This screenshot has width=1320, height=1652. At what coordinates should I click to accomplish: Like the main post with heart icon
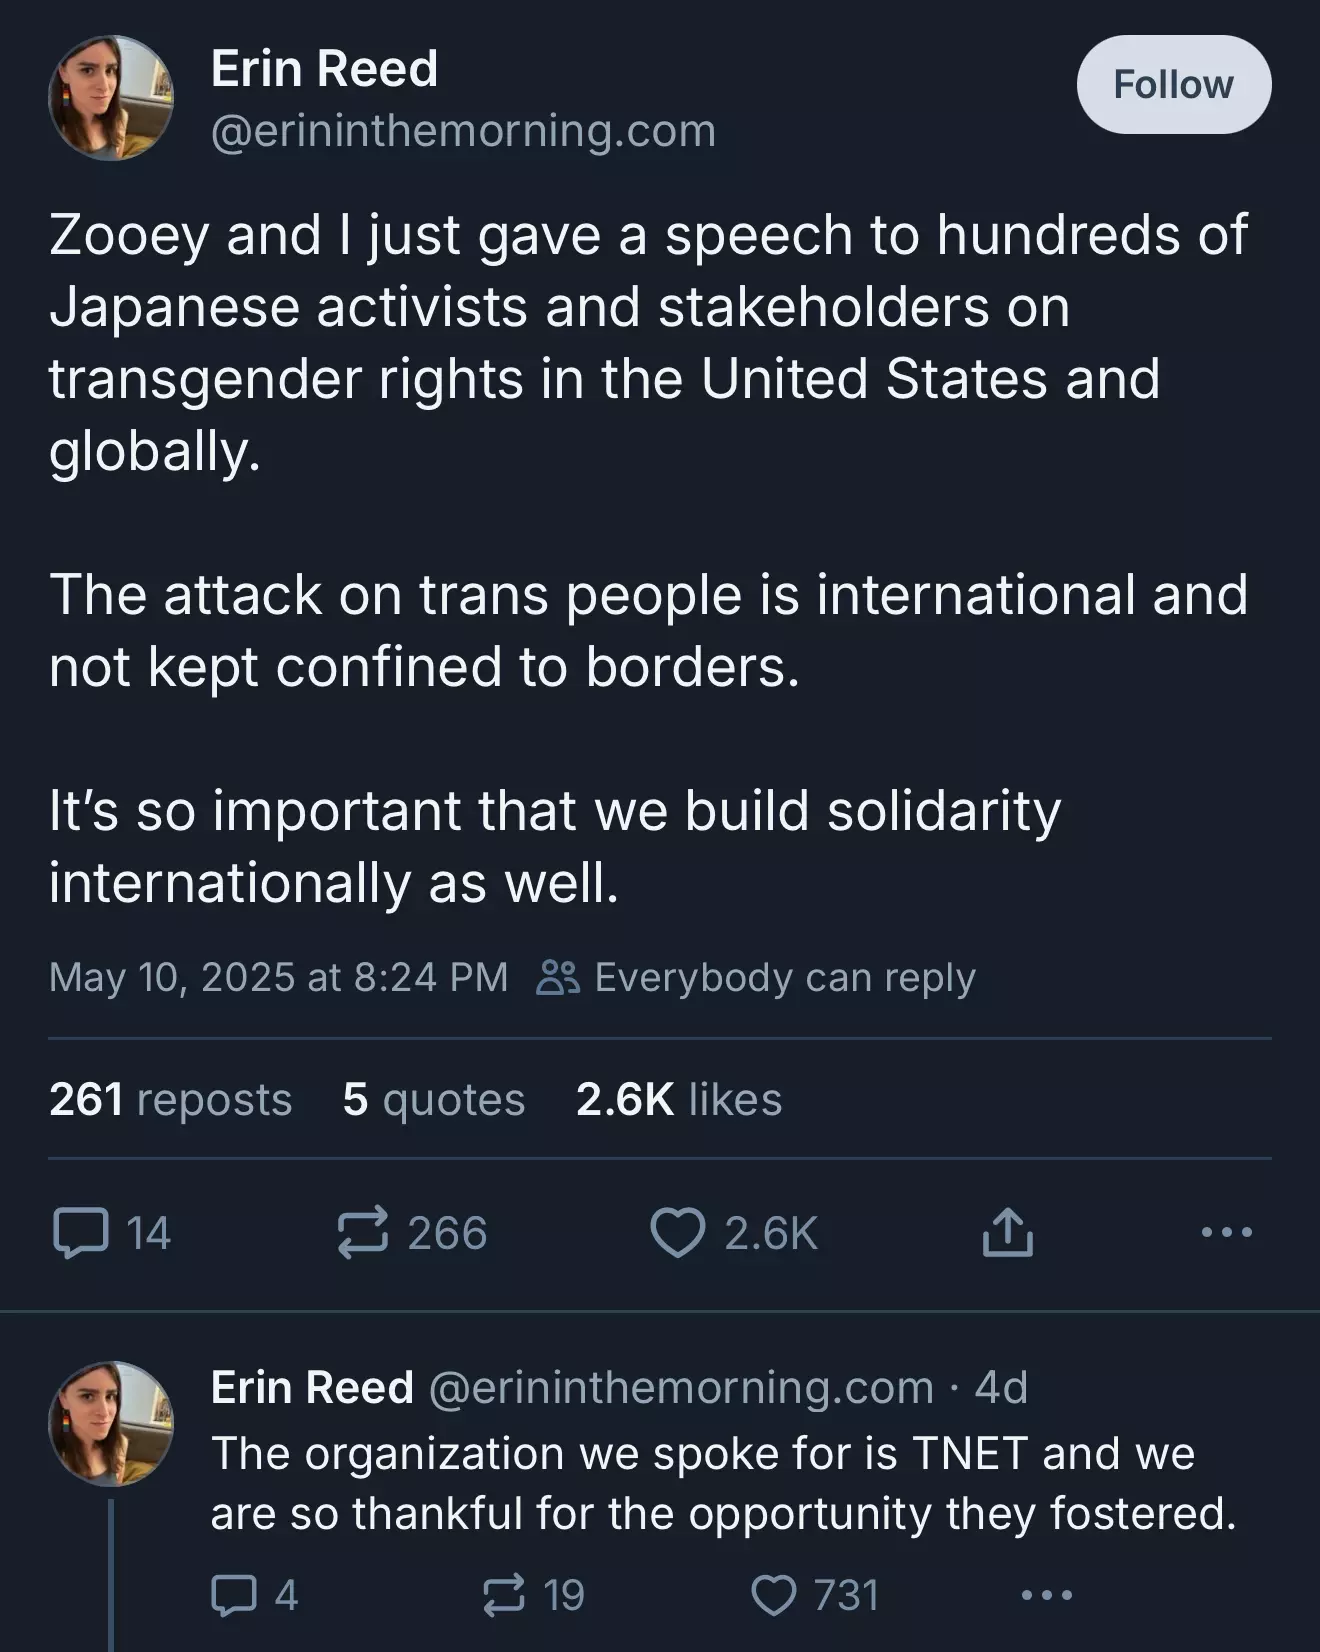(678, 1232)
